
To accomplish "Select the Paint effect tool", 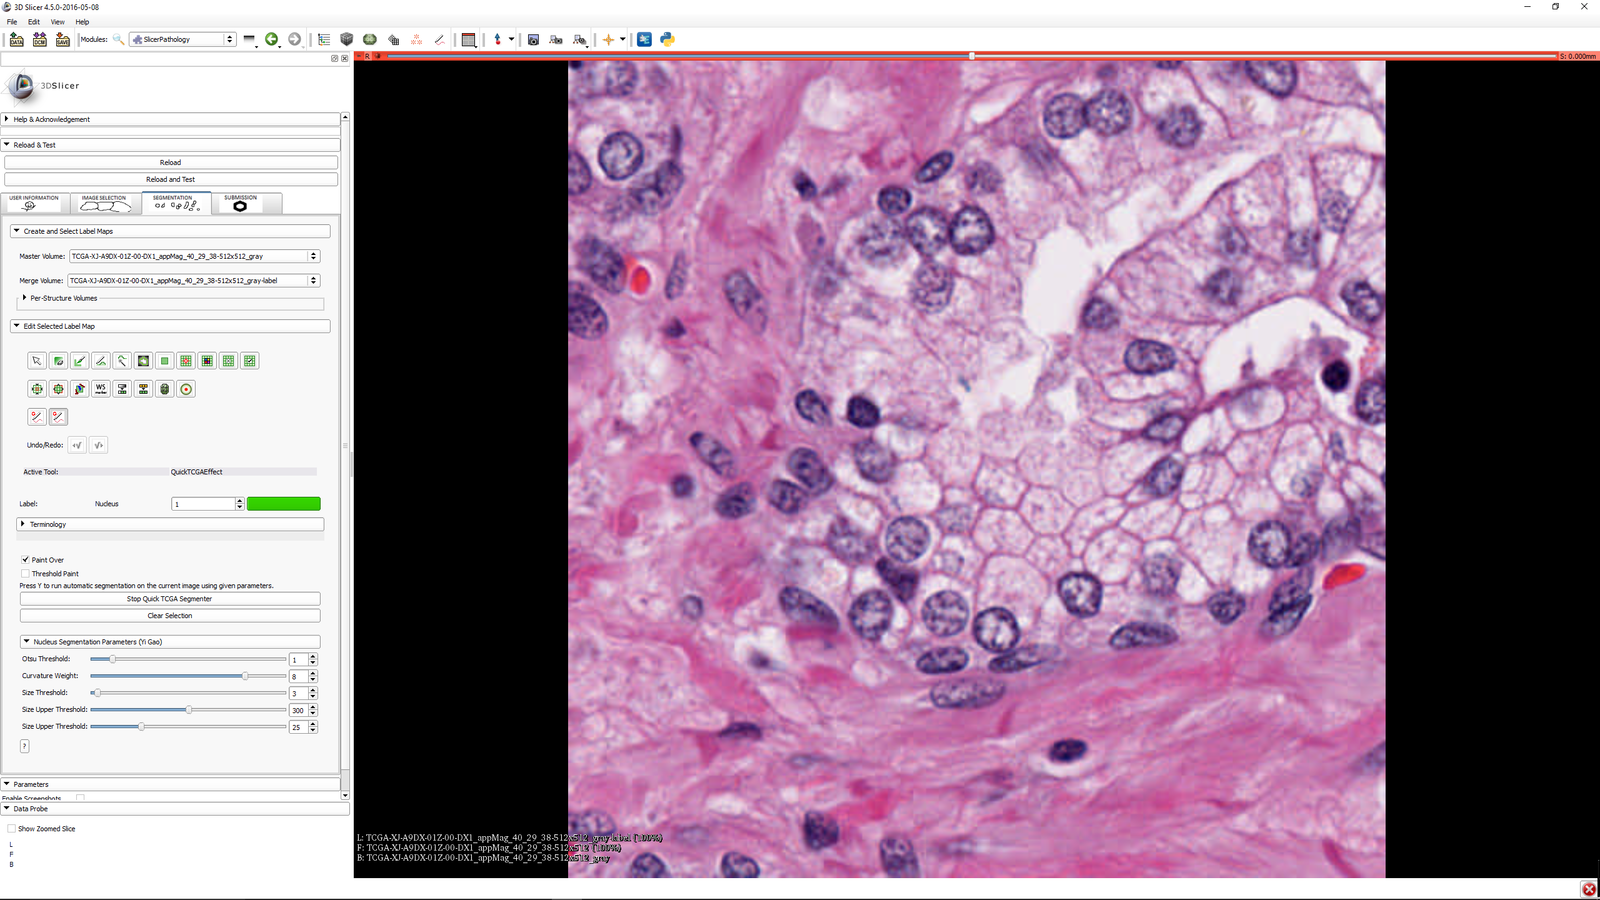I will pos(79,361).
